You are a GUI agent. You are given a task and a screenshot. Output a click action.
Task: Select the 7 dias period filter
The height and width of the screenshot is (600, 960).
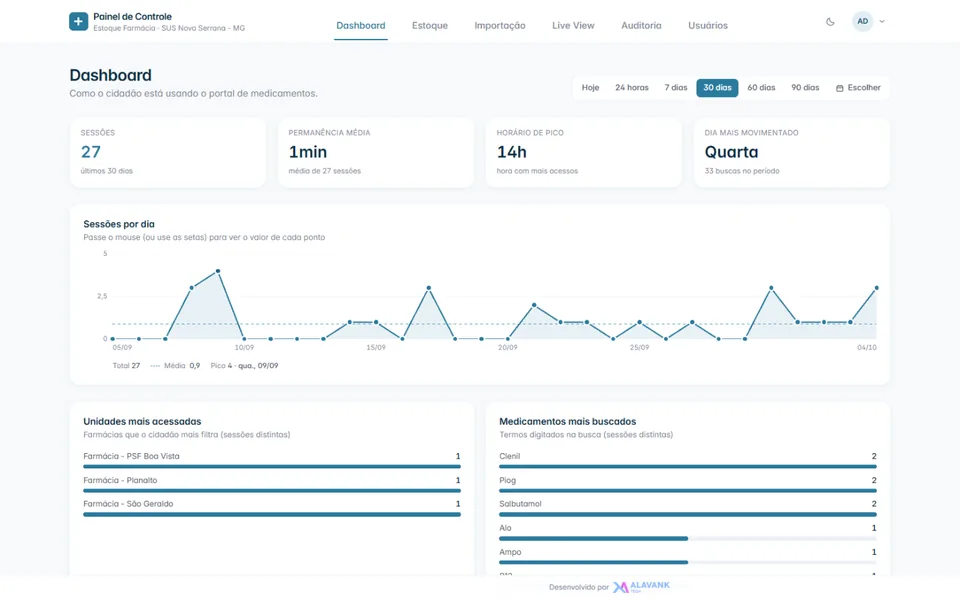pyautogui.click(x=676, y=88)
